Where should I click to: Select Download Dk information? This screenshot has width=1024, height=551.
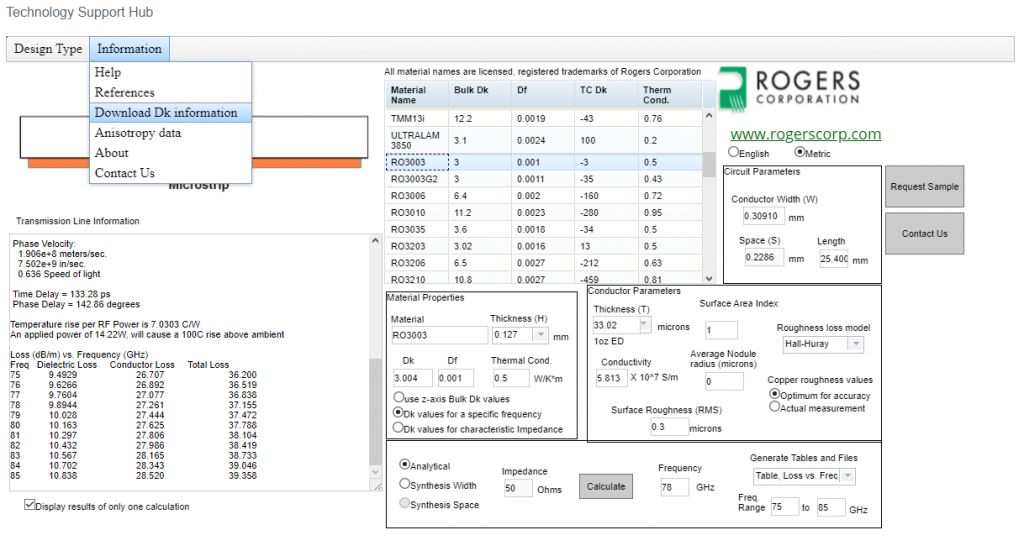[x=170, y=112]
